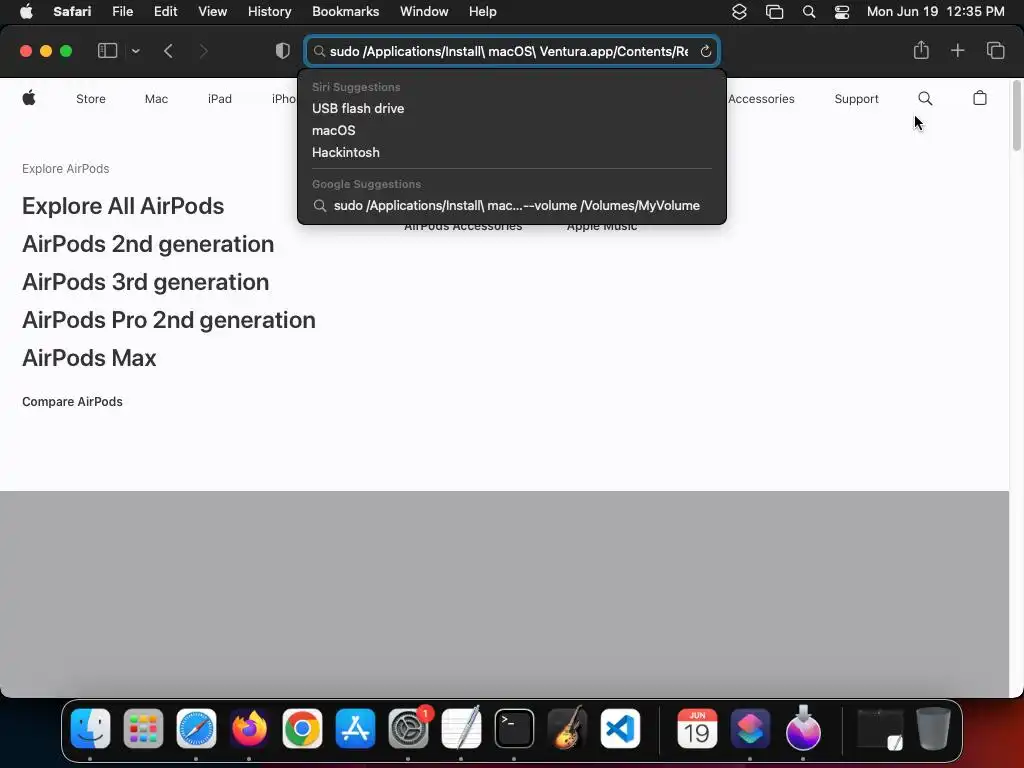Open the History menu
The height and width of the screenshot is (768, 1024).
269,12
